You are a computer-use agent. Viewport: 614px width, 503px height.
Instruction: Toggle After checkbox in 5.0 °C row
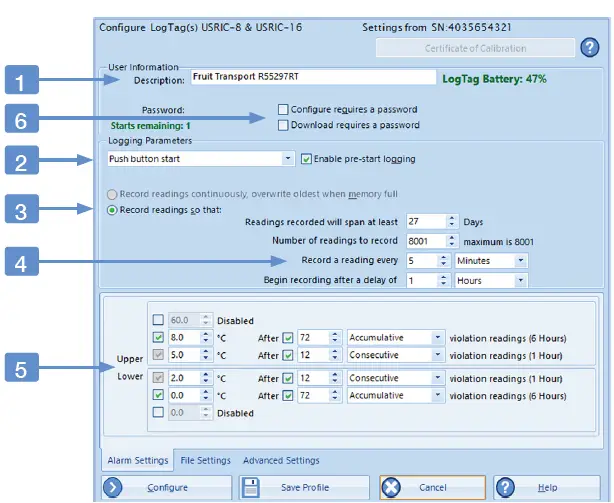click(288, 355)
